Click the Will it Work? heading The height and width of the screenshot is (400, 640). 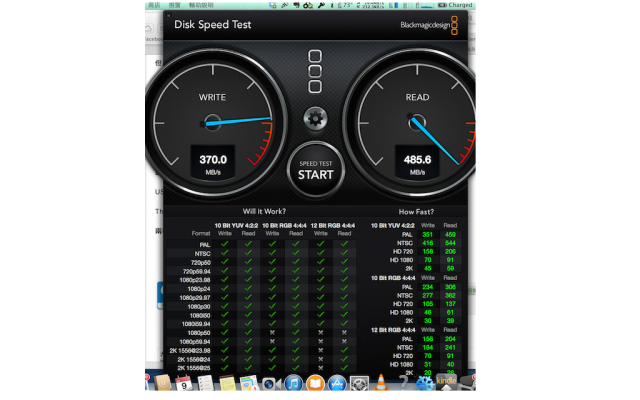tap(264, 211)
